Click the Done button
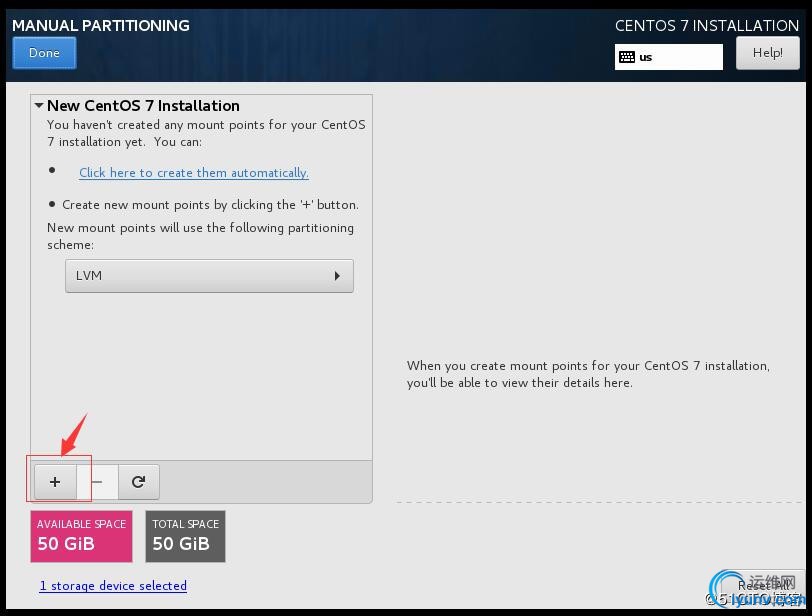812x616 pixels. coord(44,53)
